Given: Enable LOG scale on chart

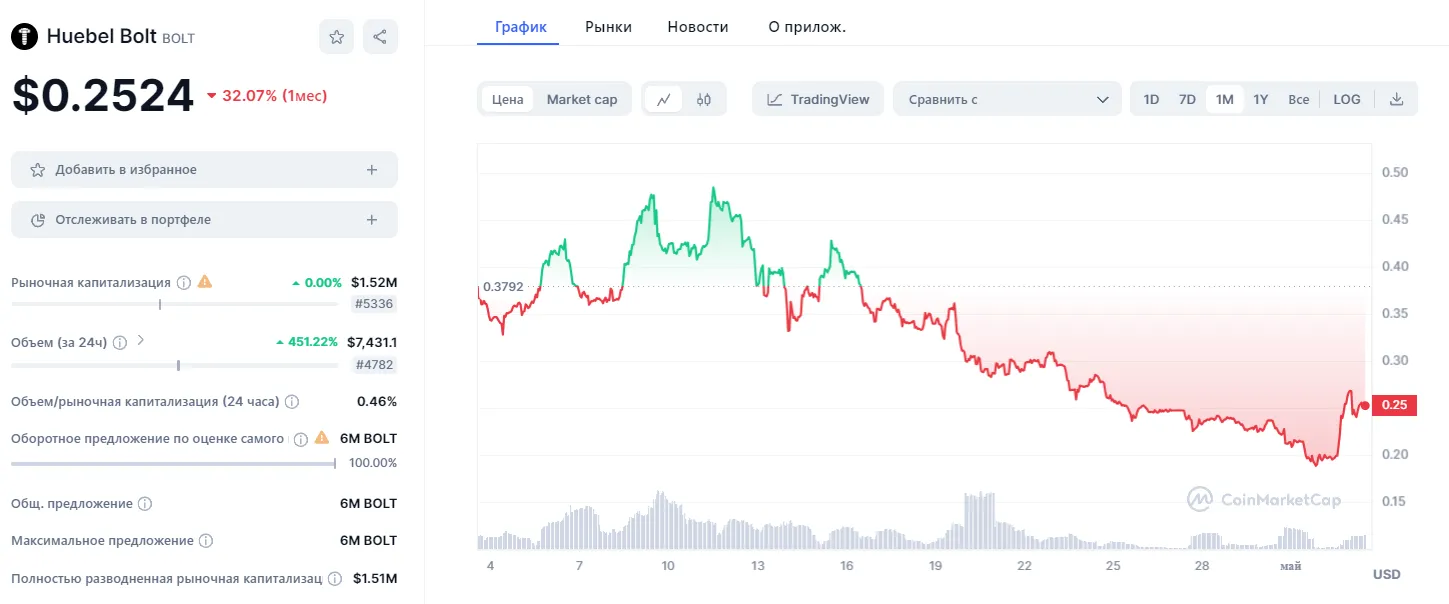Looking at the screenshot, I should coord(1347,99).
